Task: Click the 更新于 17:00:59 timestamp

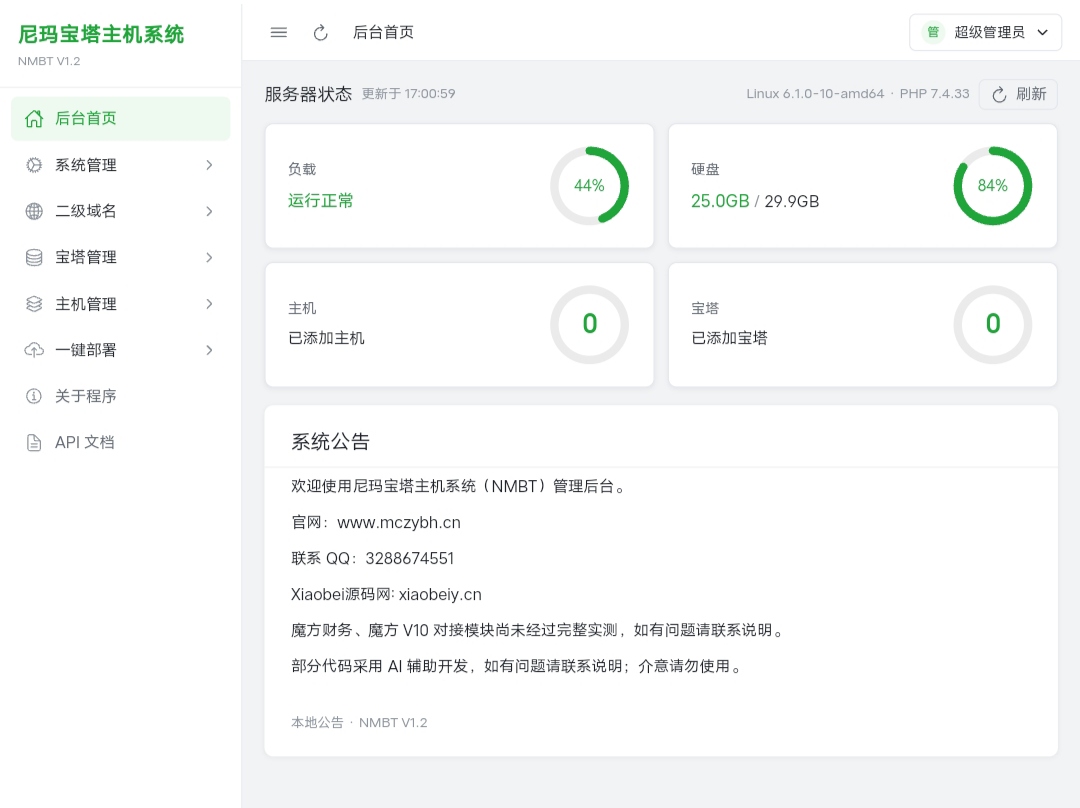Action: pos(408,94)
